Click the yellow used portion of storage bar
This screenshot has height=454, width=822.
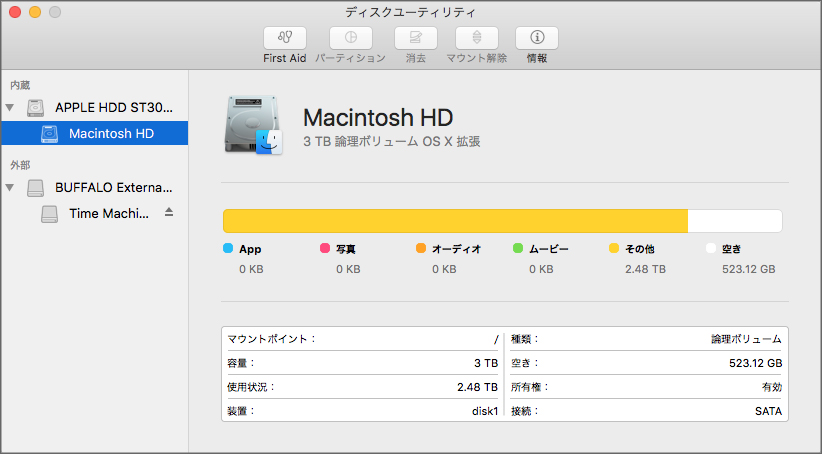455,221
